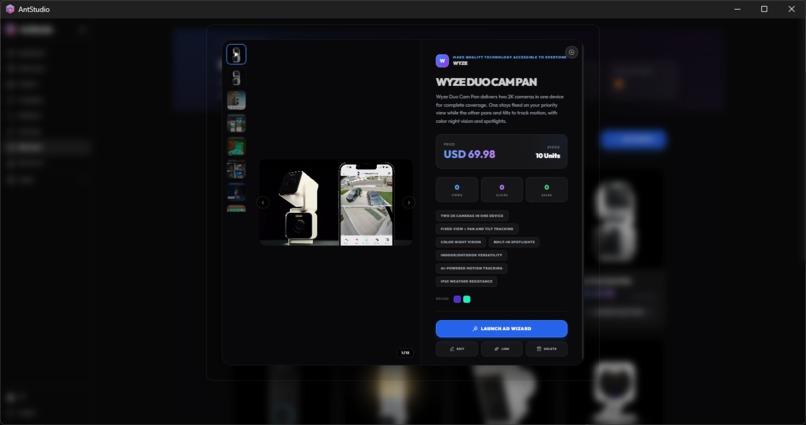Go to the previous product image
Viewport: 806px width, 425px height.
263,202
